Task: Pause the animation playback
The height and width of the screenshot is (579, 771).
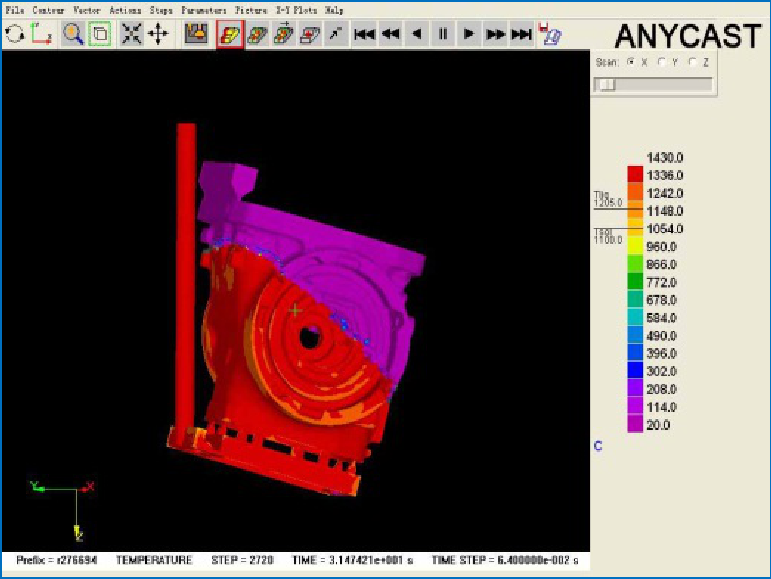Action: point(443,34)
